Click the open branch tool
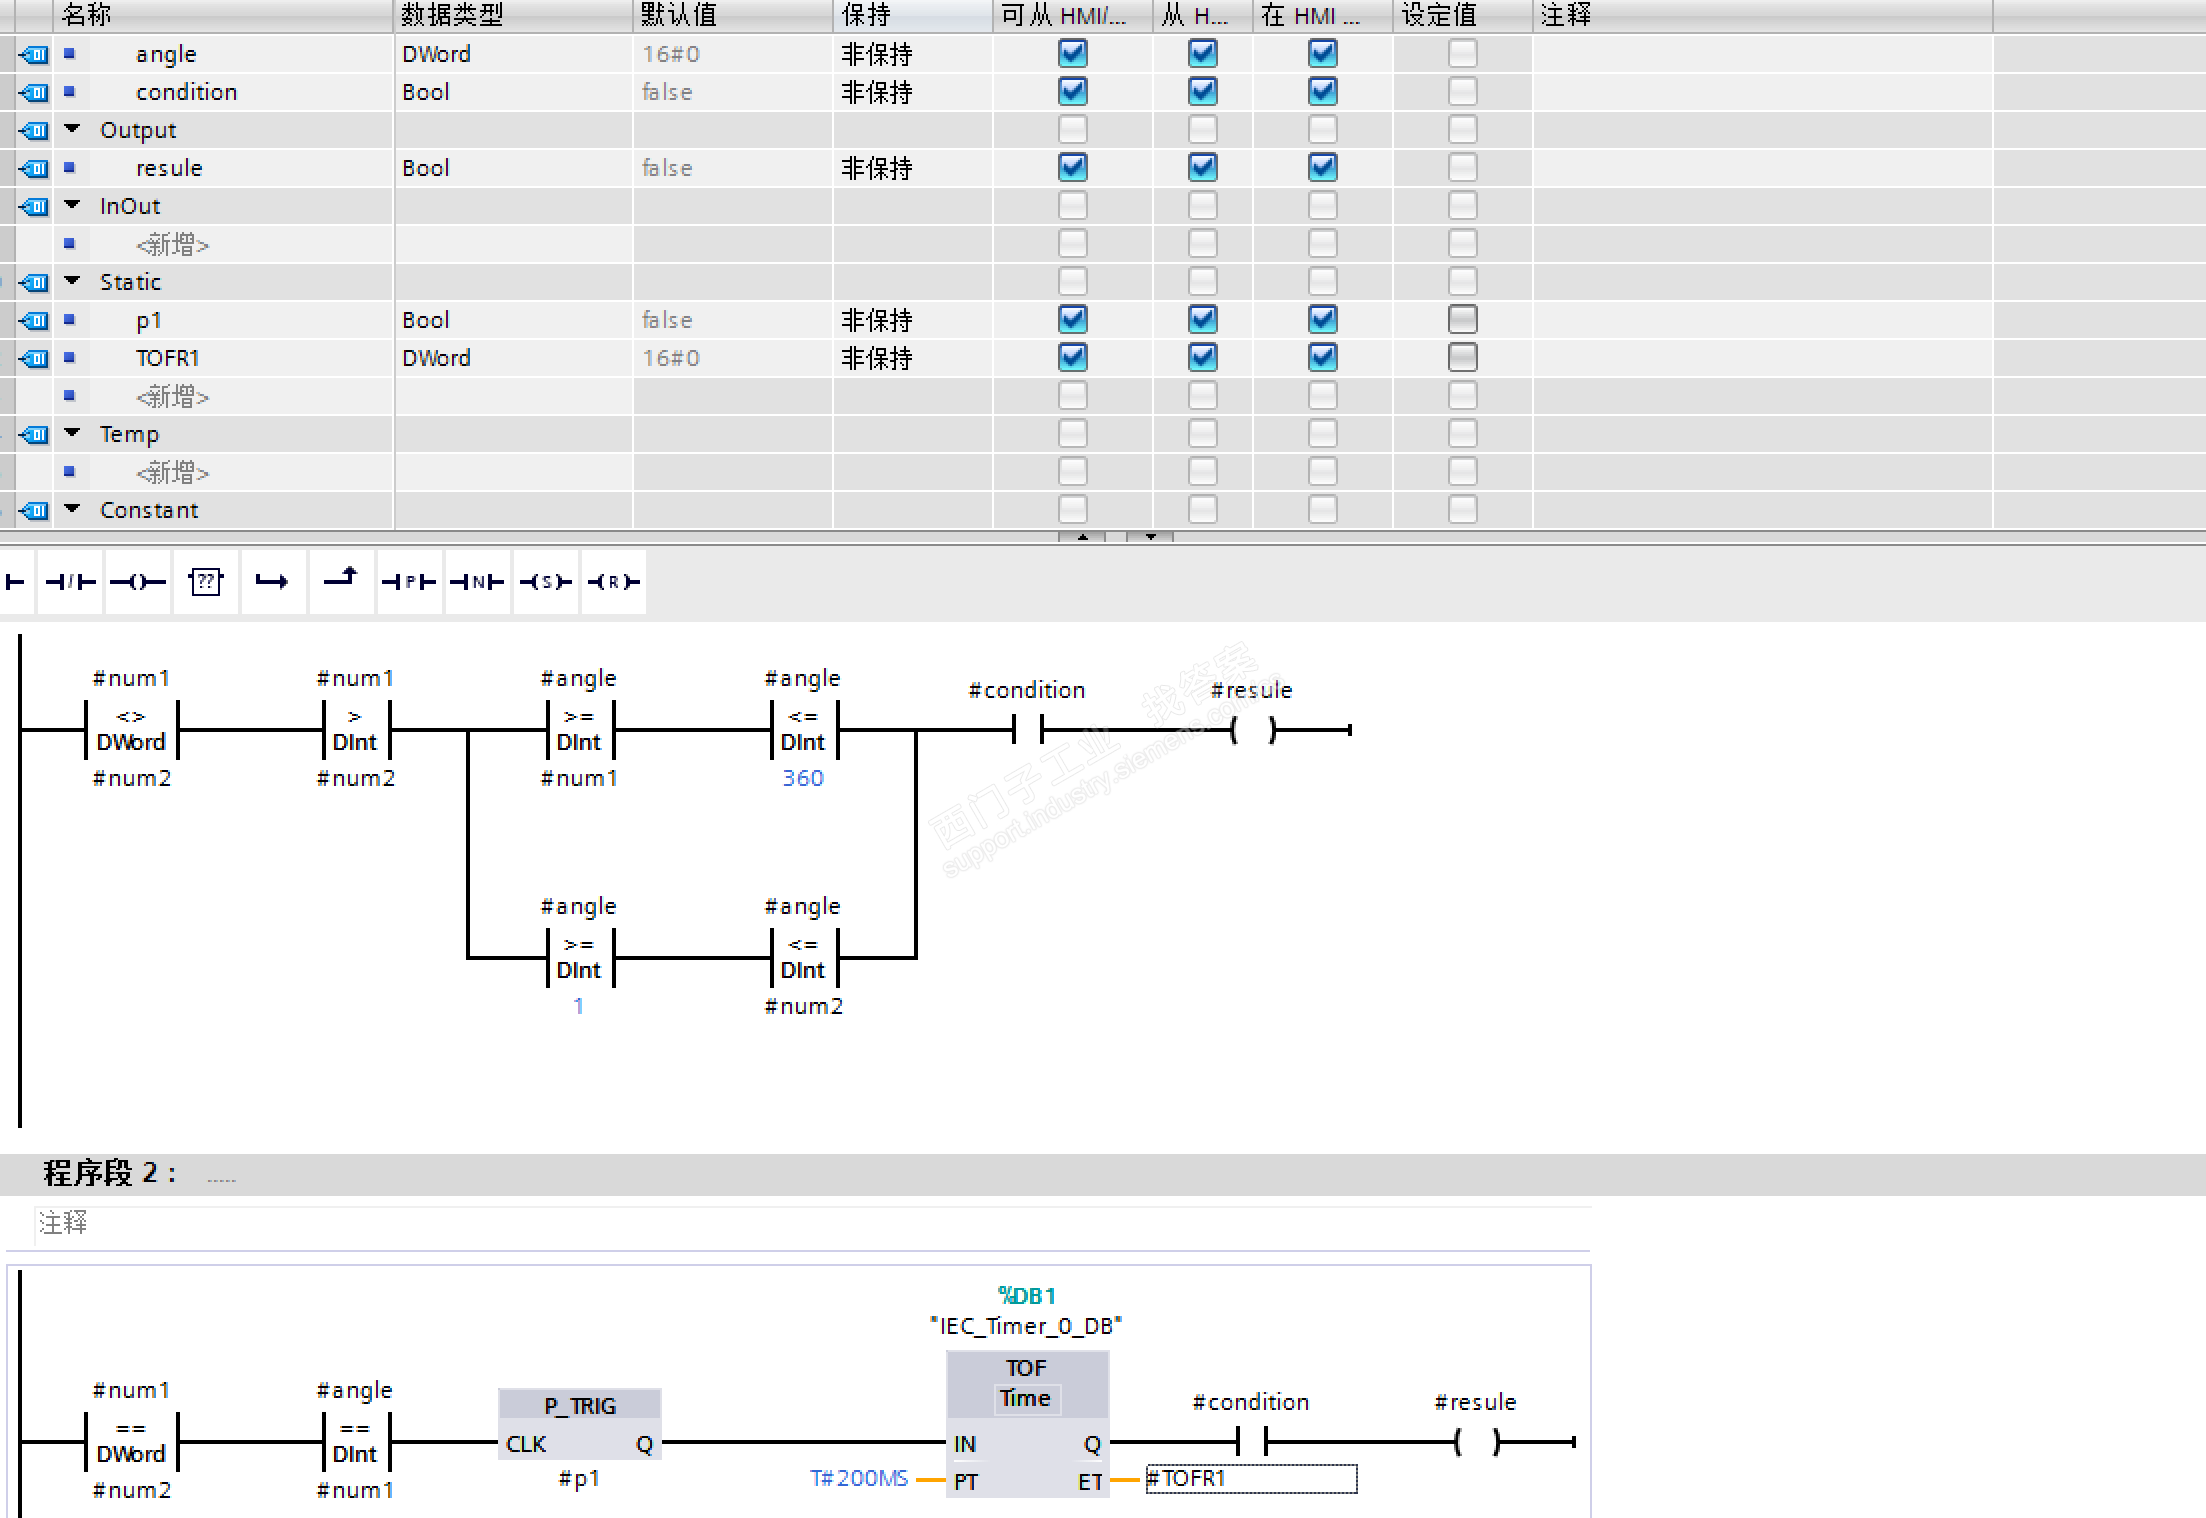Image resolution: width=2206 pixels, height=1518 pixels. click(272, 582)
